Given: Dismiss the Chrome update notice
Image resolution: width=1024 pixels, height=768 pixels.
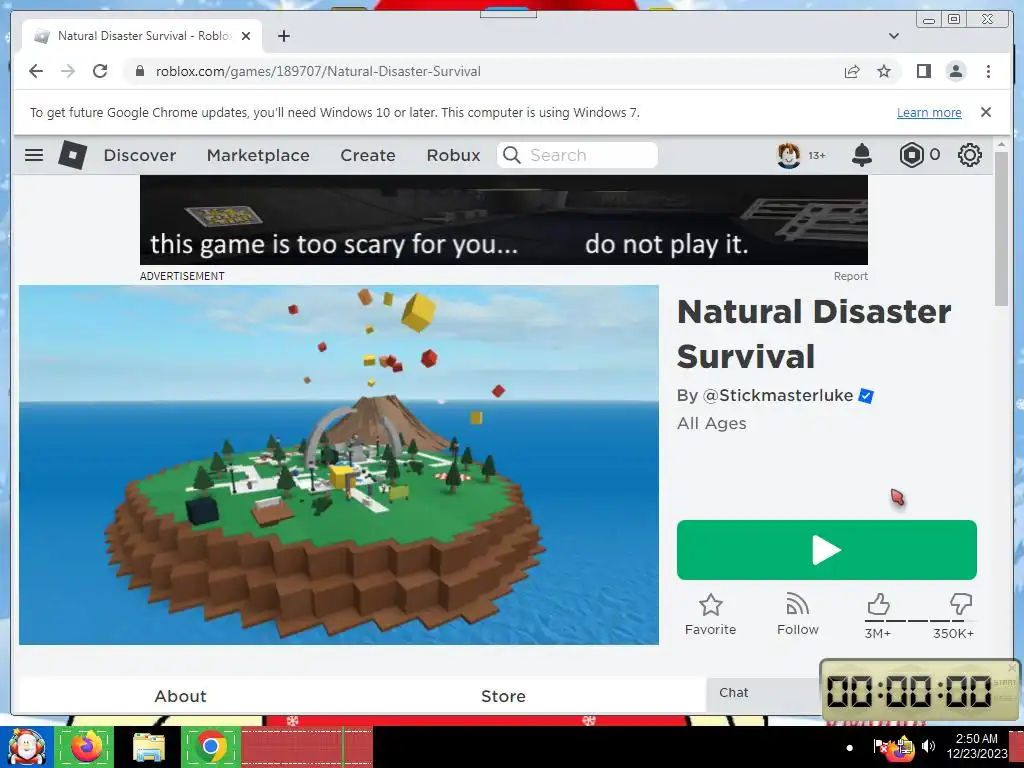Looking at the screenshot, I should click(x=985, y=112).
